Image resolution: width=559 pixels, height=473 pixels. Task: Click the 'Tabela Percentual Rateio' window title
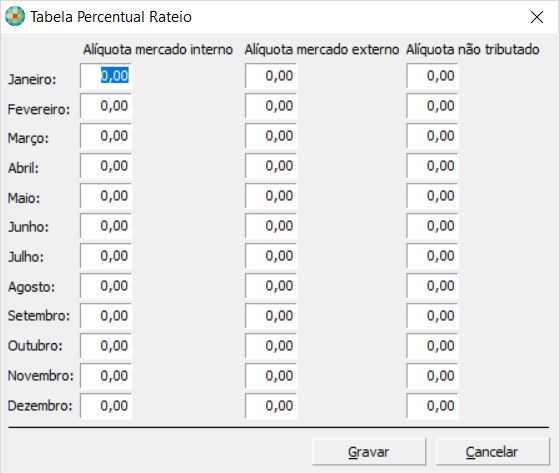(111, 17)
